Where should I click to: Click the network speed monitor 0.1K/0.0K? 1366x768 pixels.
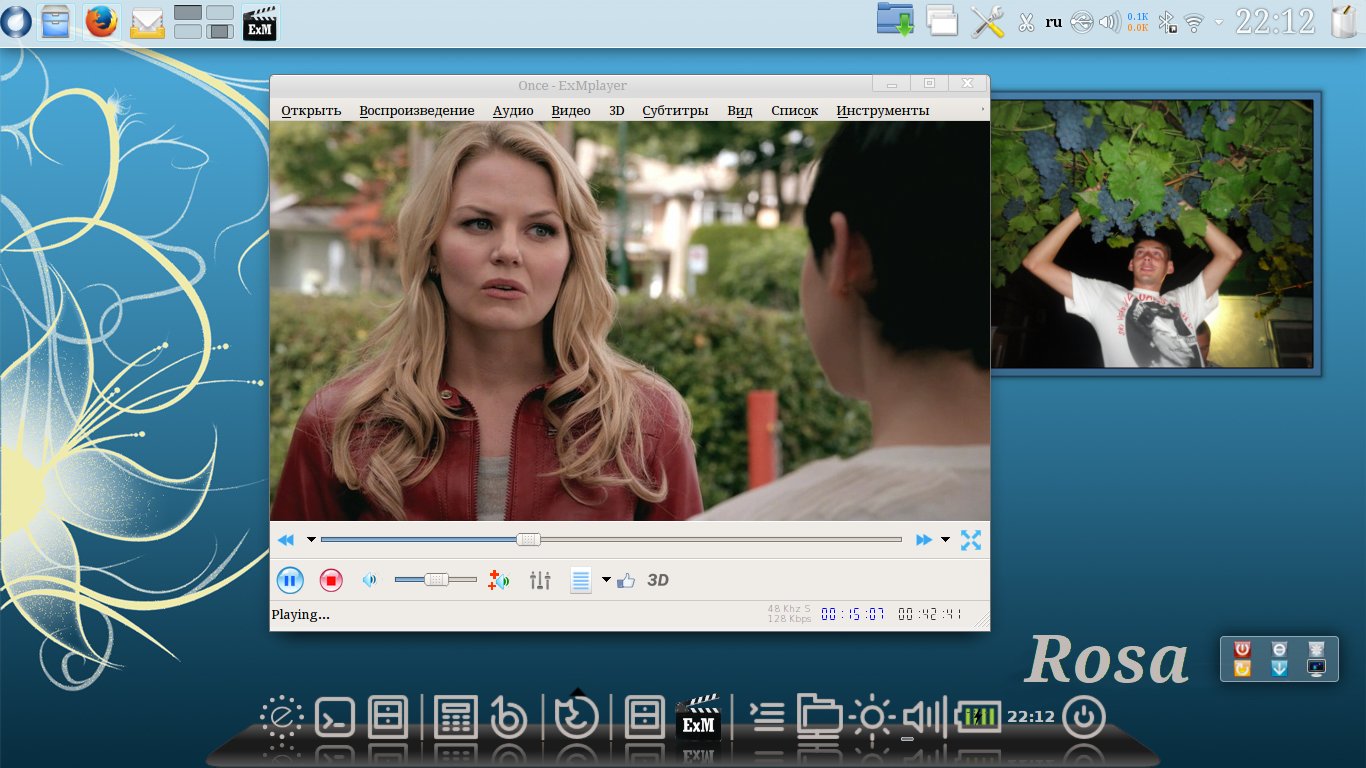click(1138, 22)
